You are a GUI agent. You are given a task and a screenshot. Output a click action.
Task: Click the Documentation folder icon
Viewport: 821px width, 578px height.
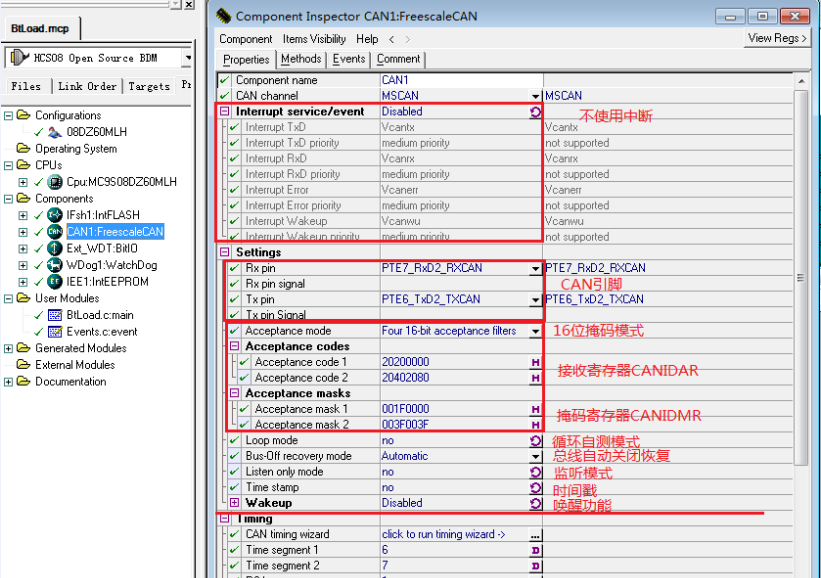pos(24,381)
